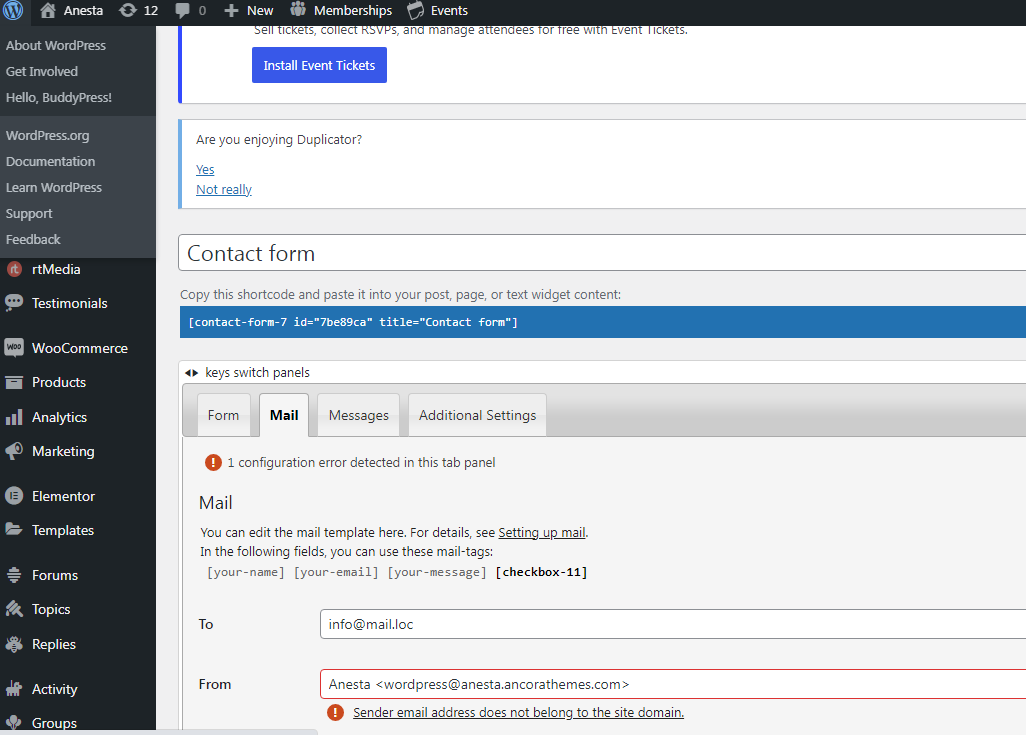Open Documentation menu link
This screenshot has width=1026, height=735.
click(x=50, y=161)
